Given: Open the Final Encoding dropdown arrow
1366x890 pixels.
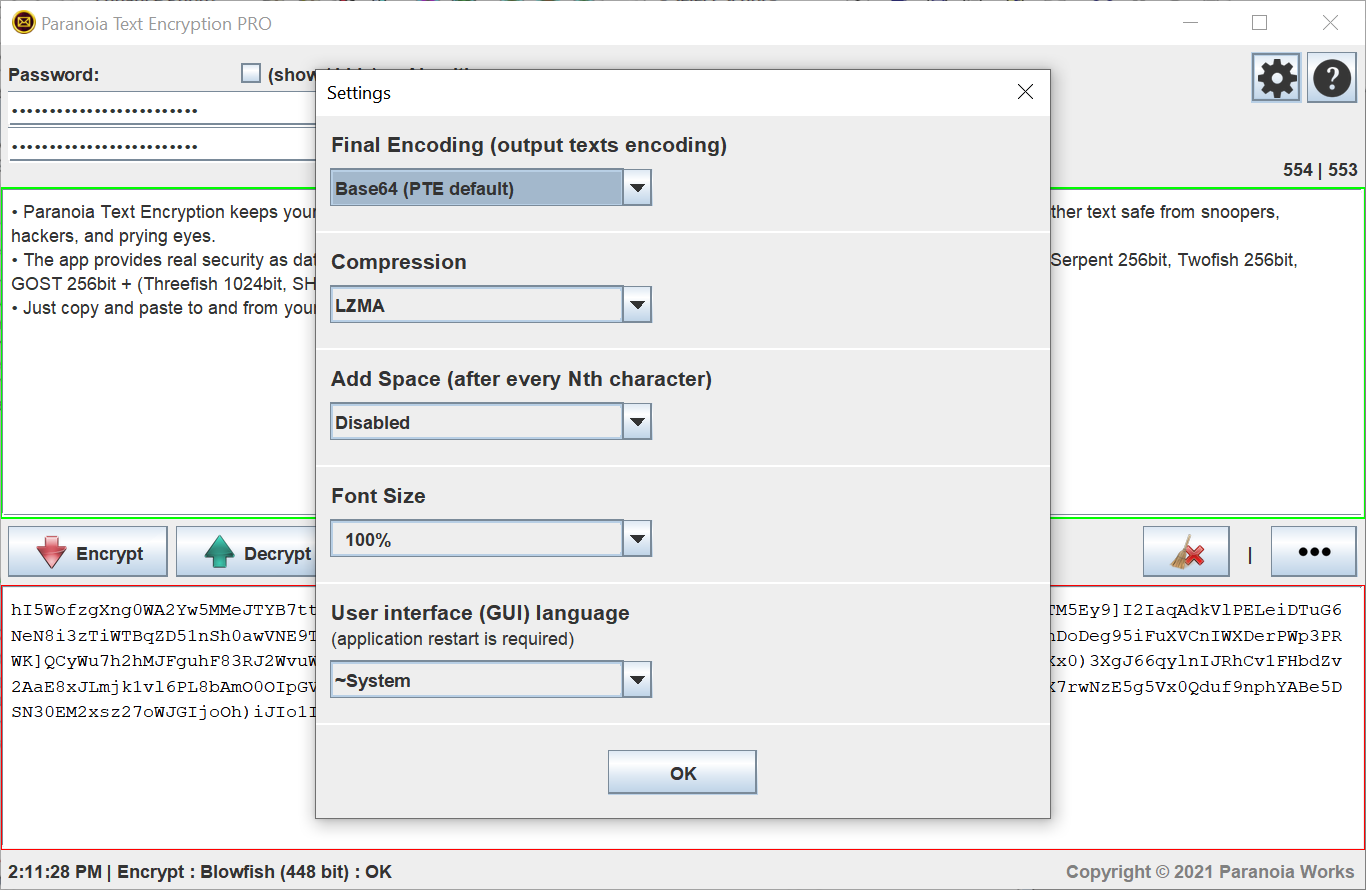Looking at the screenshot, I should 637,188.
